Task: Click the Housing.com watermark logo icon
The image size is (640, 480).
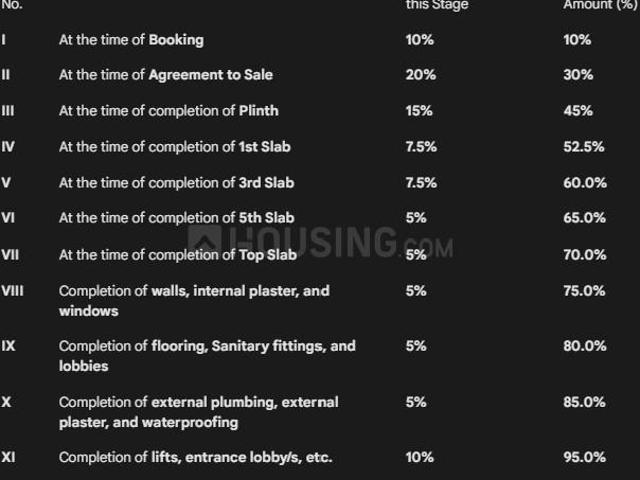Action: pyautogui.click(x=205, y=241)
